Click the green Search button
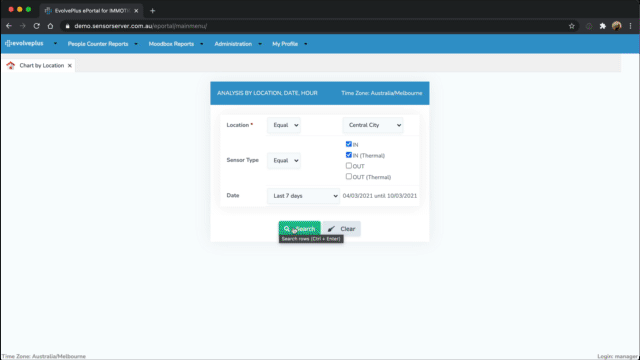The image size is (640, 360). click(x=300, y=229)
